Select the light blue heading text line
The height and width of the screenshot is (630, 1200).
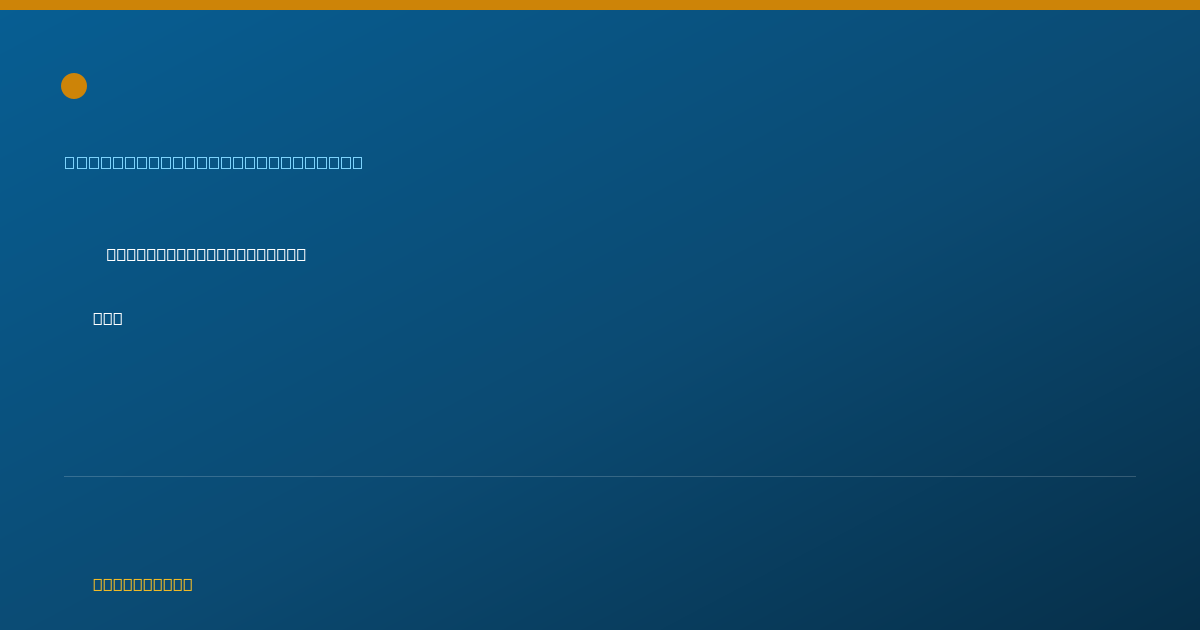[214, 162]
